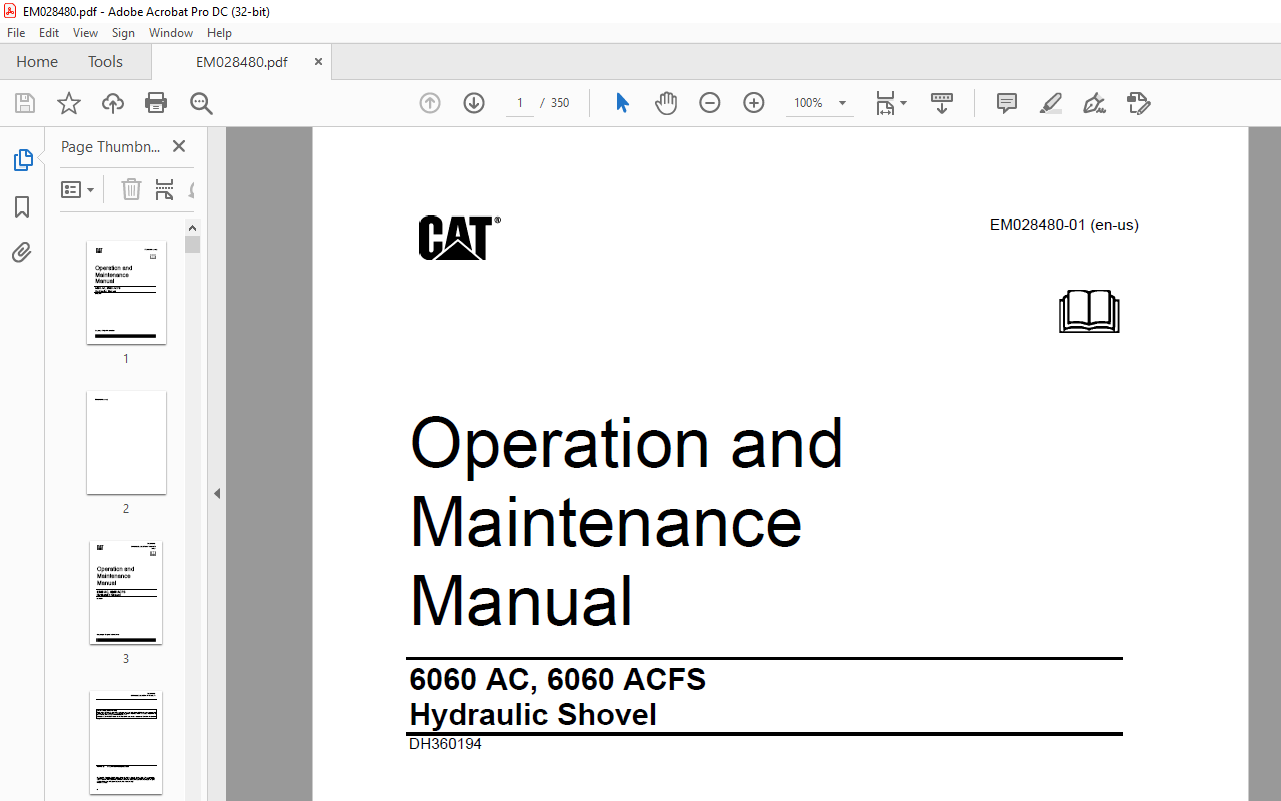Switch to the Tools tab
Screen dimensions: 1281x801
(x=105, y=61)
